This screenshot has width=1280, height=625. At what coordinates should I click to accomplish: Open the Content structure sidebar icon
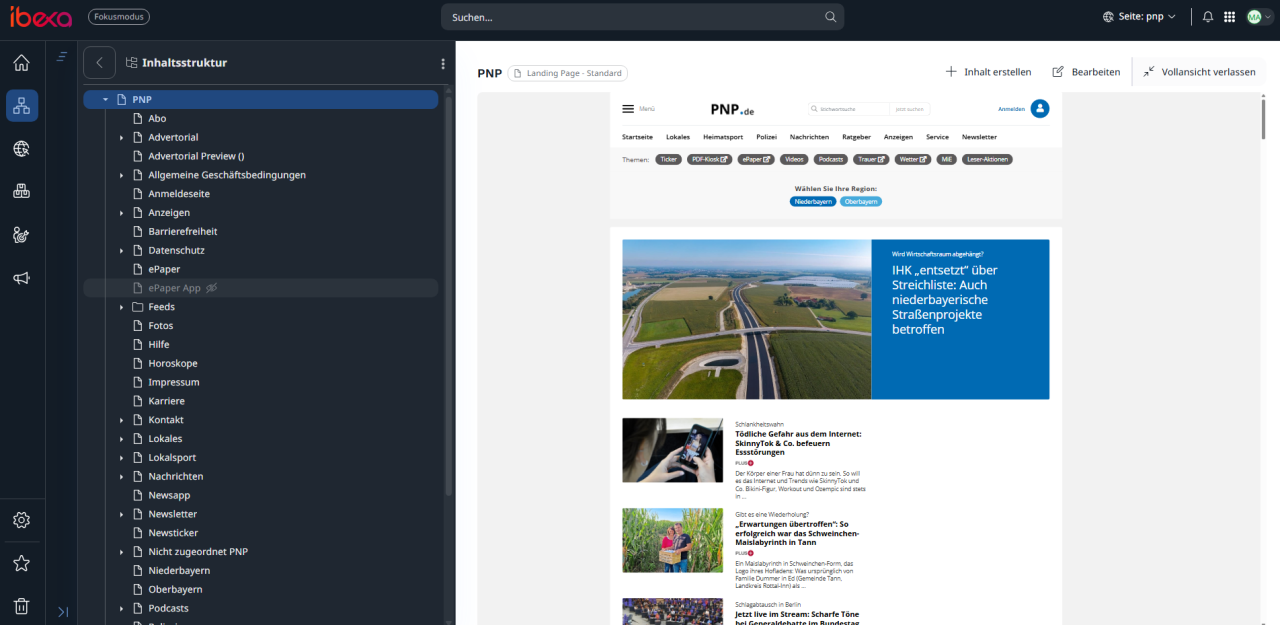(x=22, y=106)
